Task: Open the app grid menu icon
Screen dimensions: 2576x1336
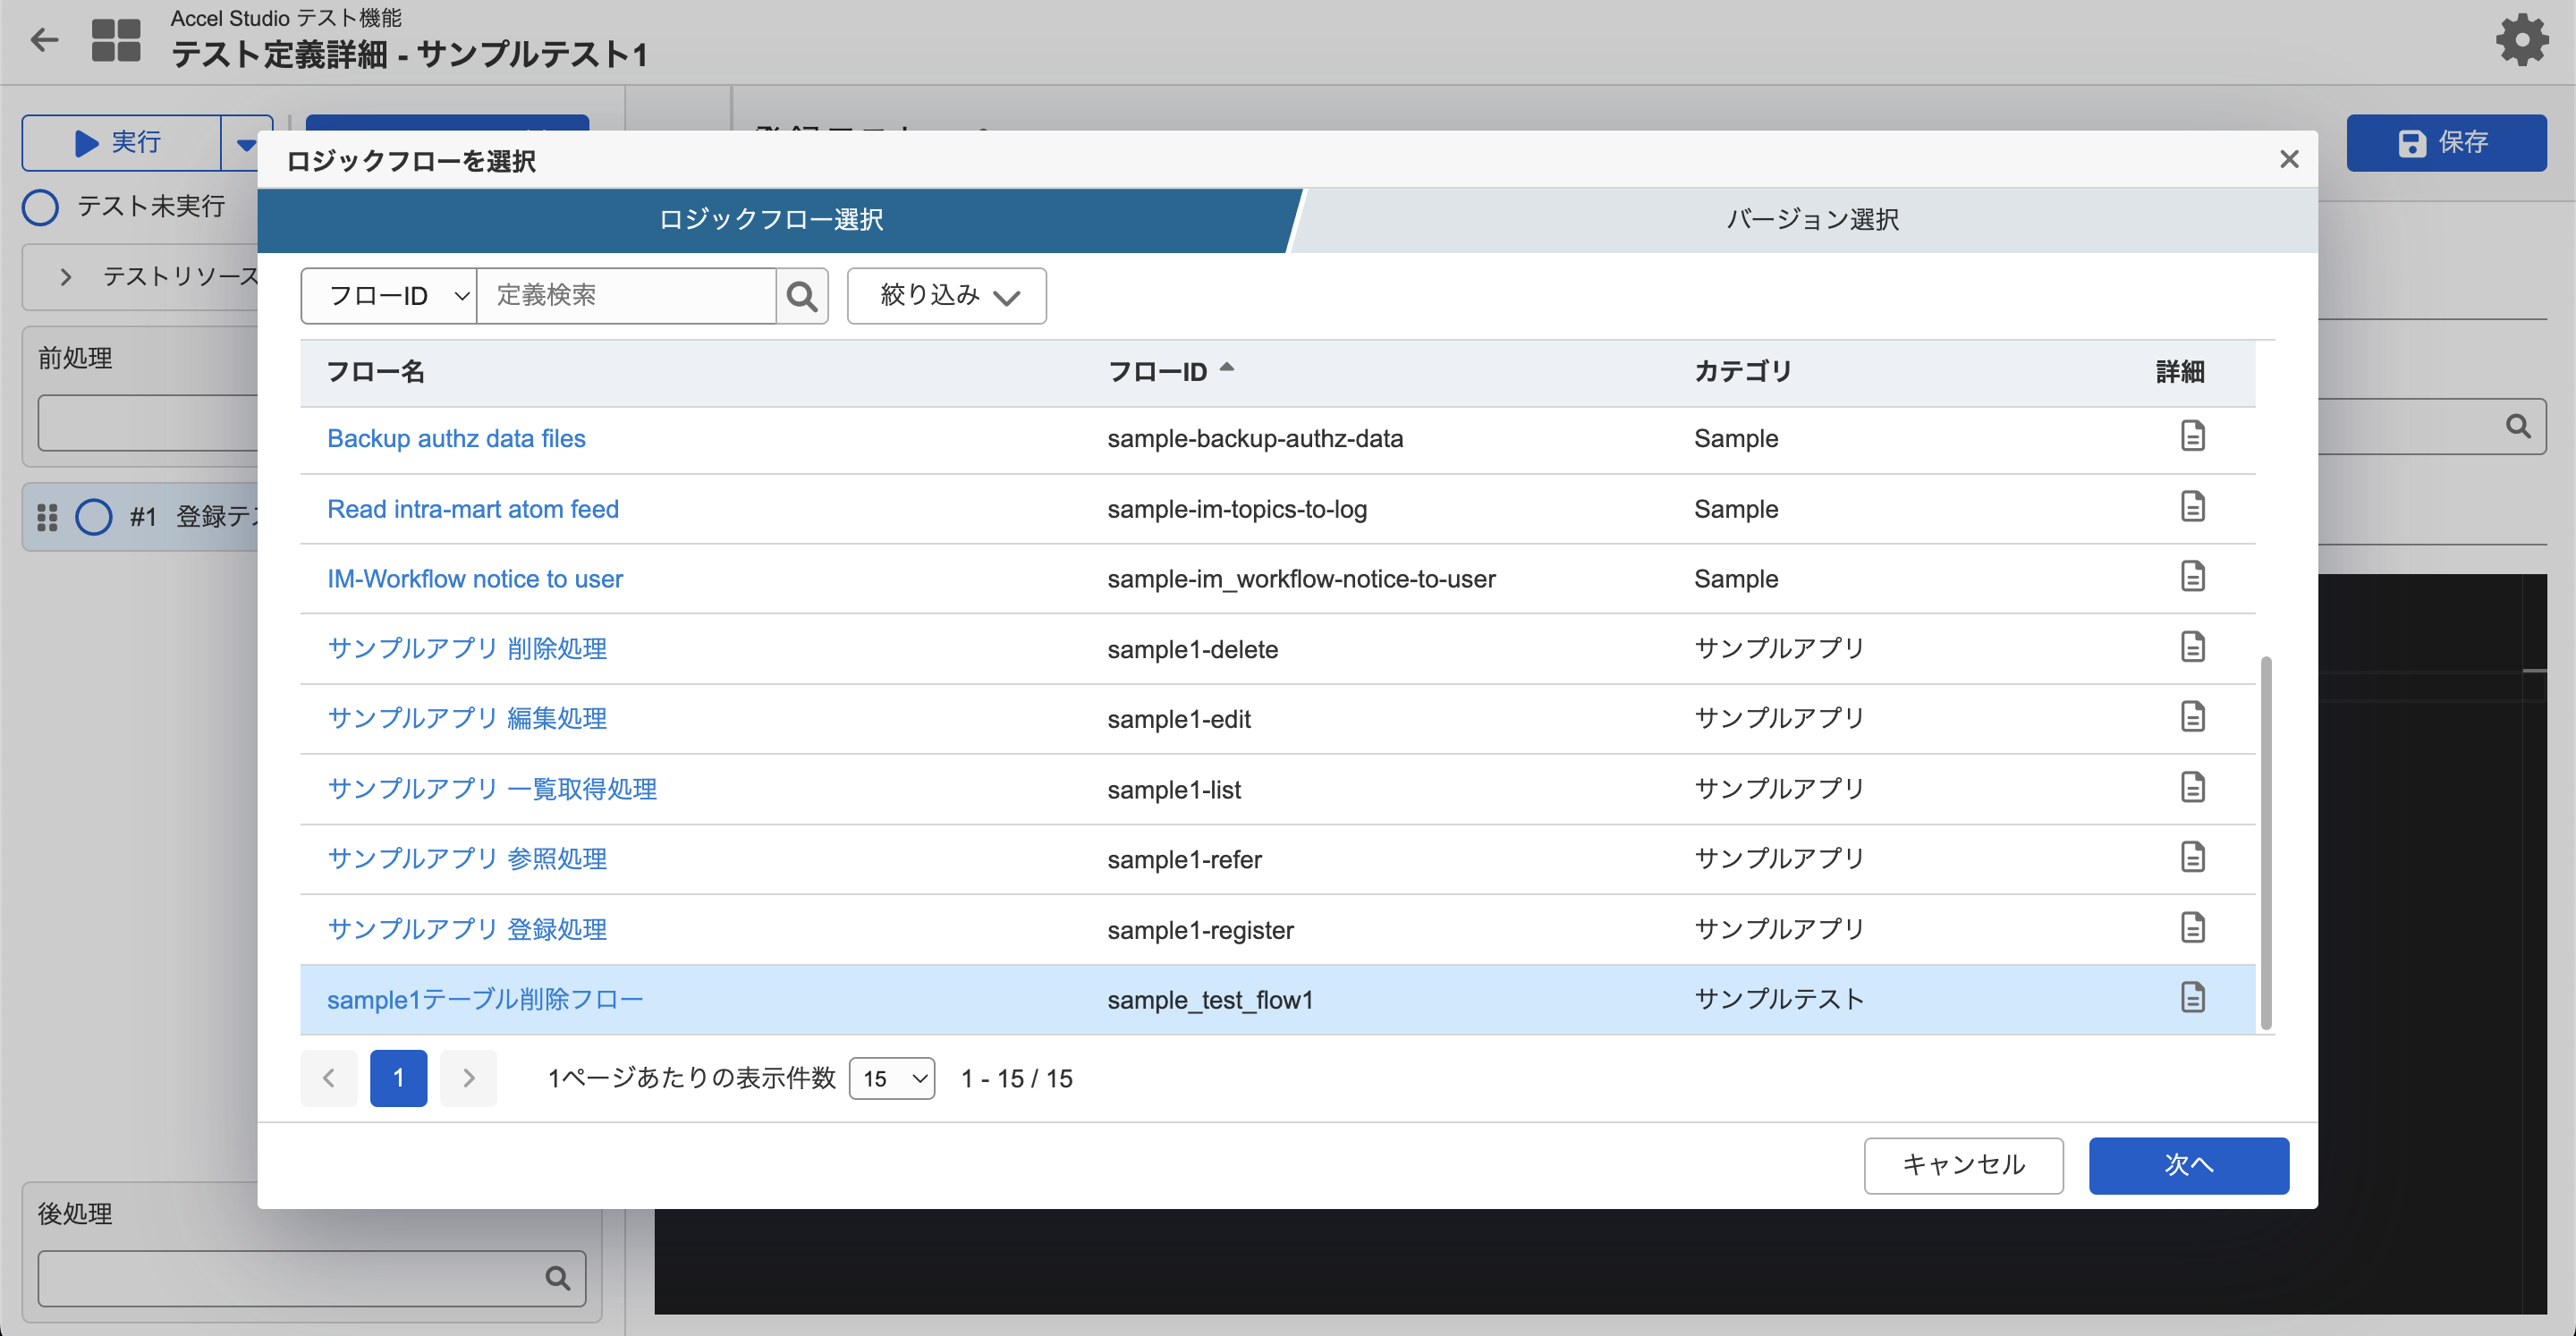Action: pyautogui.click(x=116, y=40)
